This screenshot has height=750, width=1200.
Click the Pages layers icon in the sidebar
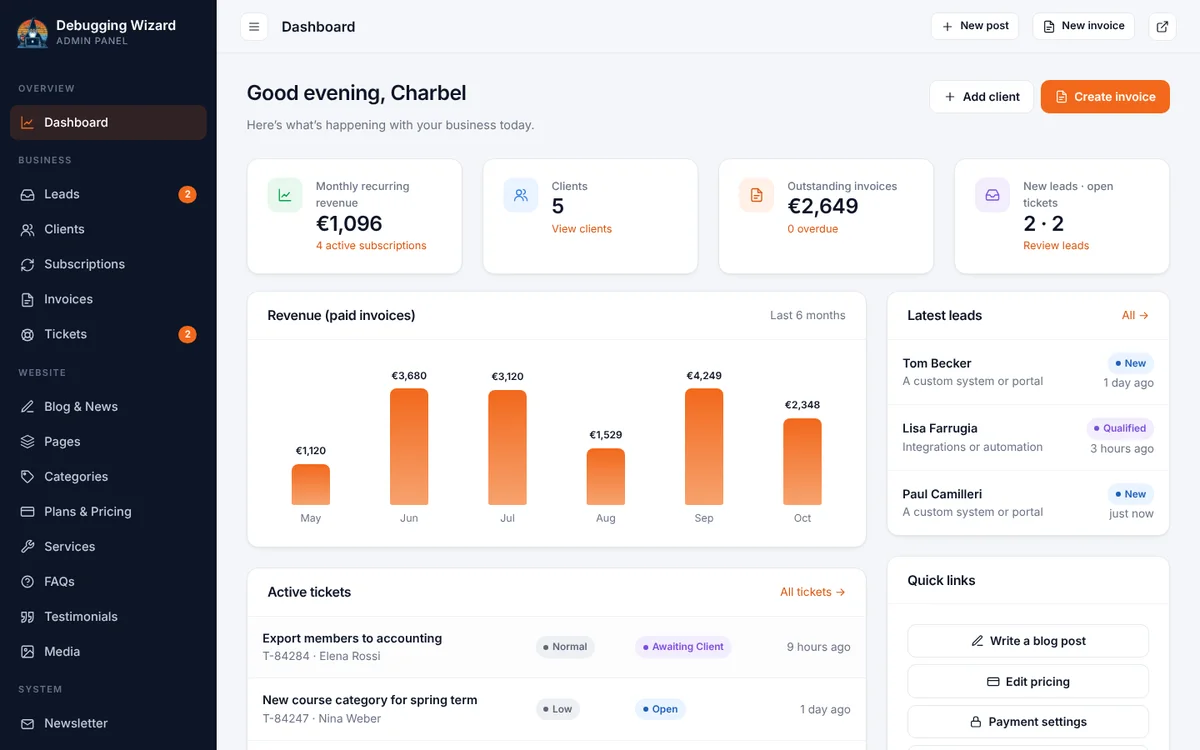pyautogui.click(x=27, y=441)
